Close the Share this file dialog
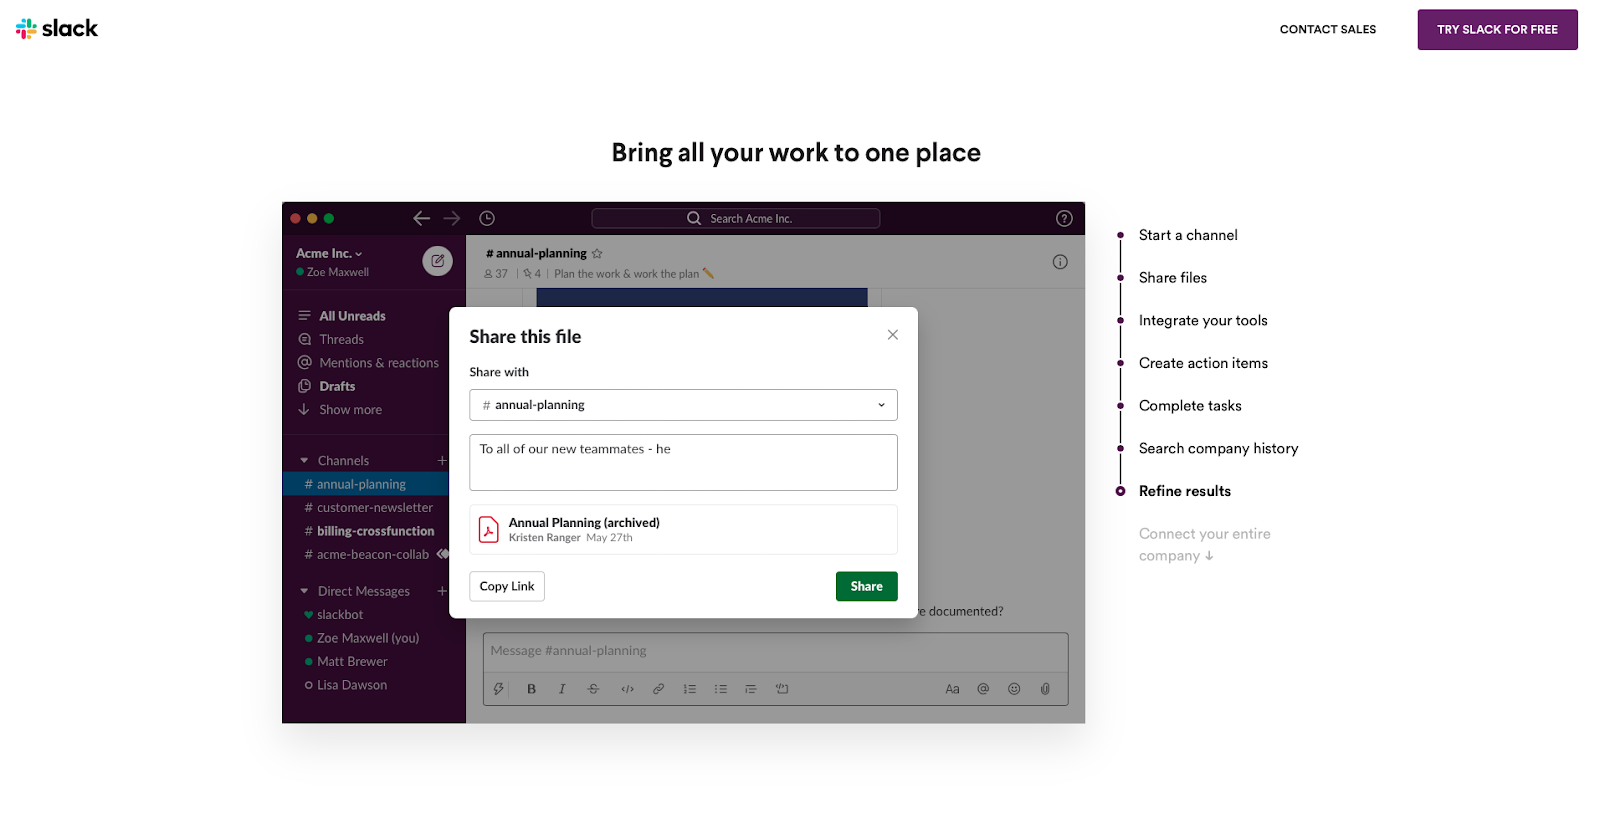This screenshot has width=1600, height=829. point(893,335)
